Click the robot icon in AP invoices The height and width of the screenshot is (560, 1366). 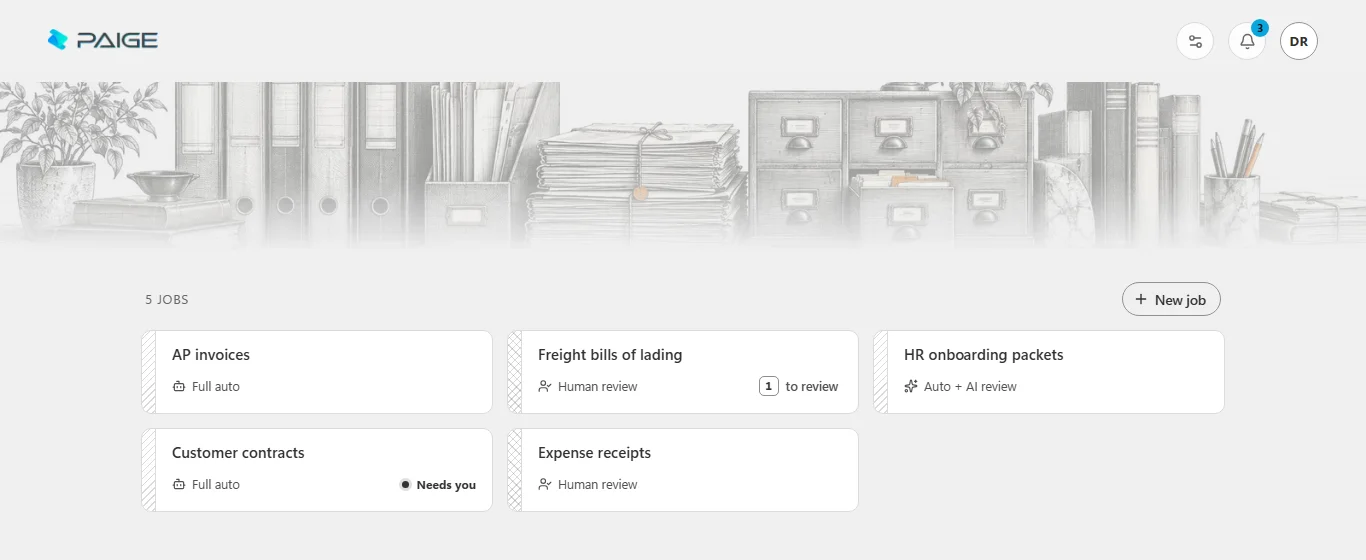point(179,386)
